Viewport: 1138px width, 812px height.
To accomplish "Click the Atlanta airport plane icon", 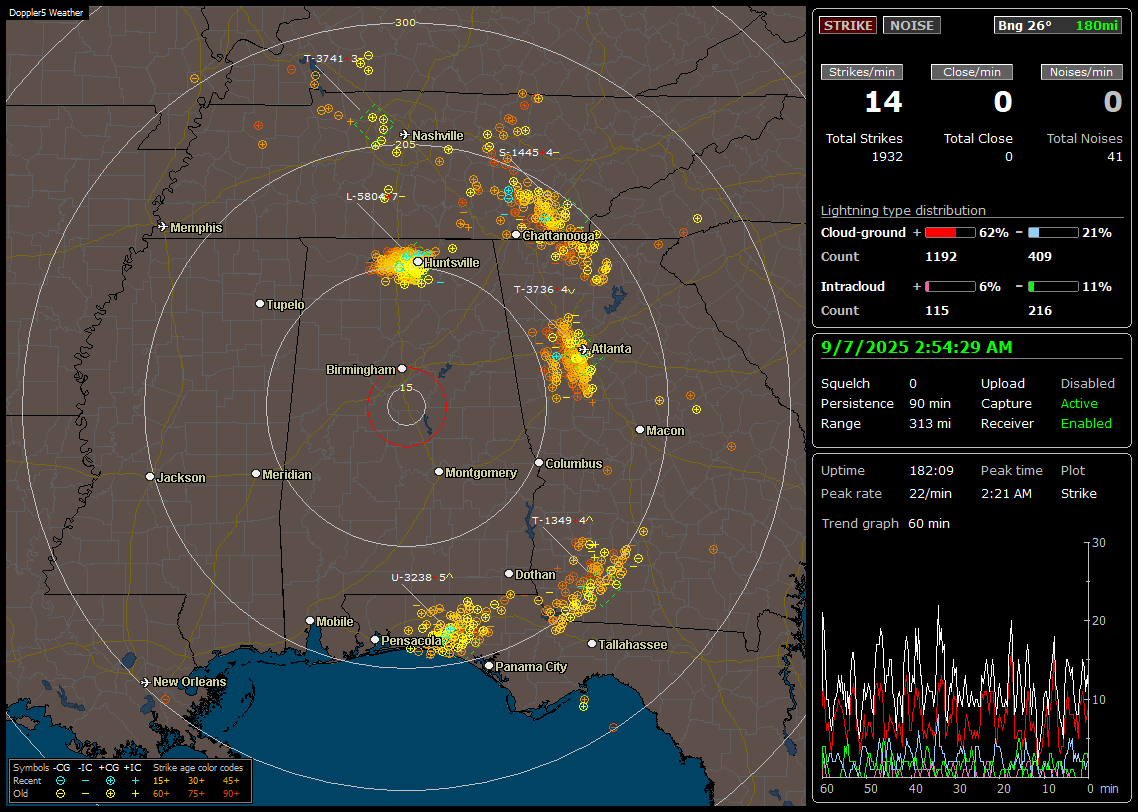I will pyautogui.click(x=584, y=349).
